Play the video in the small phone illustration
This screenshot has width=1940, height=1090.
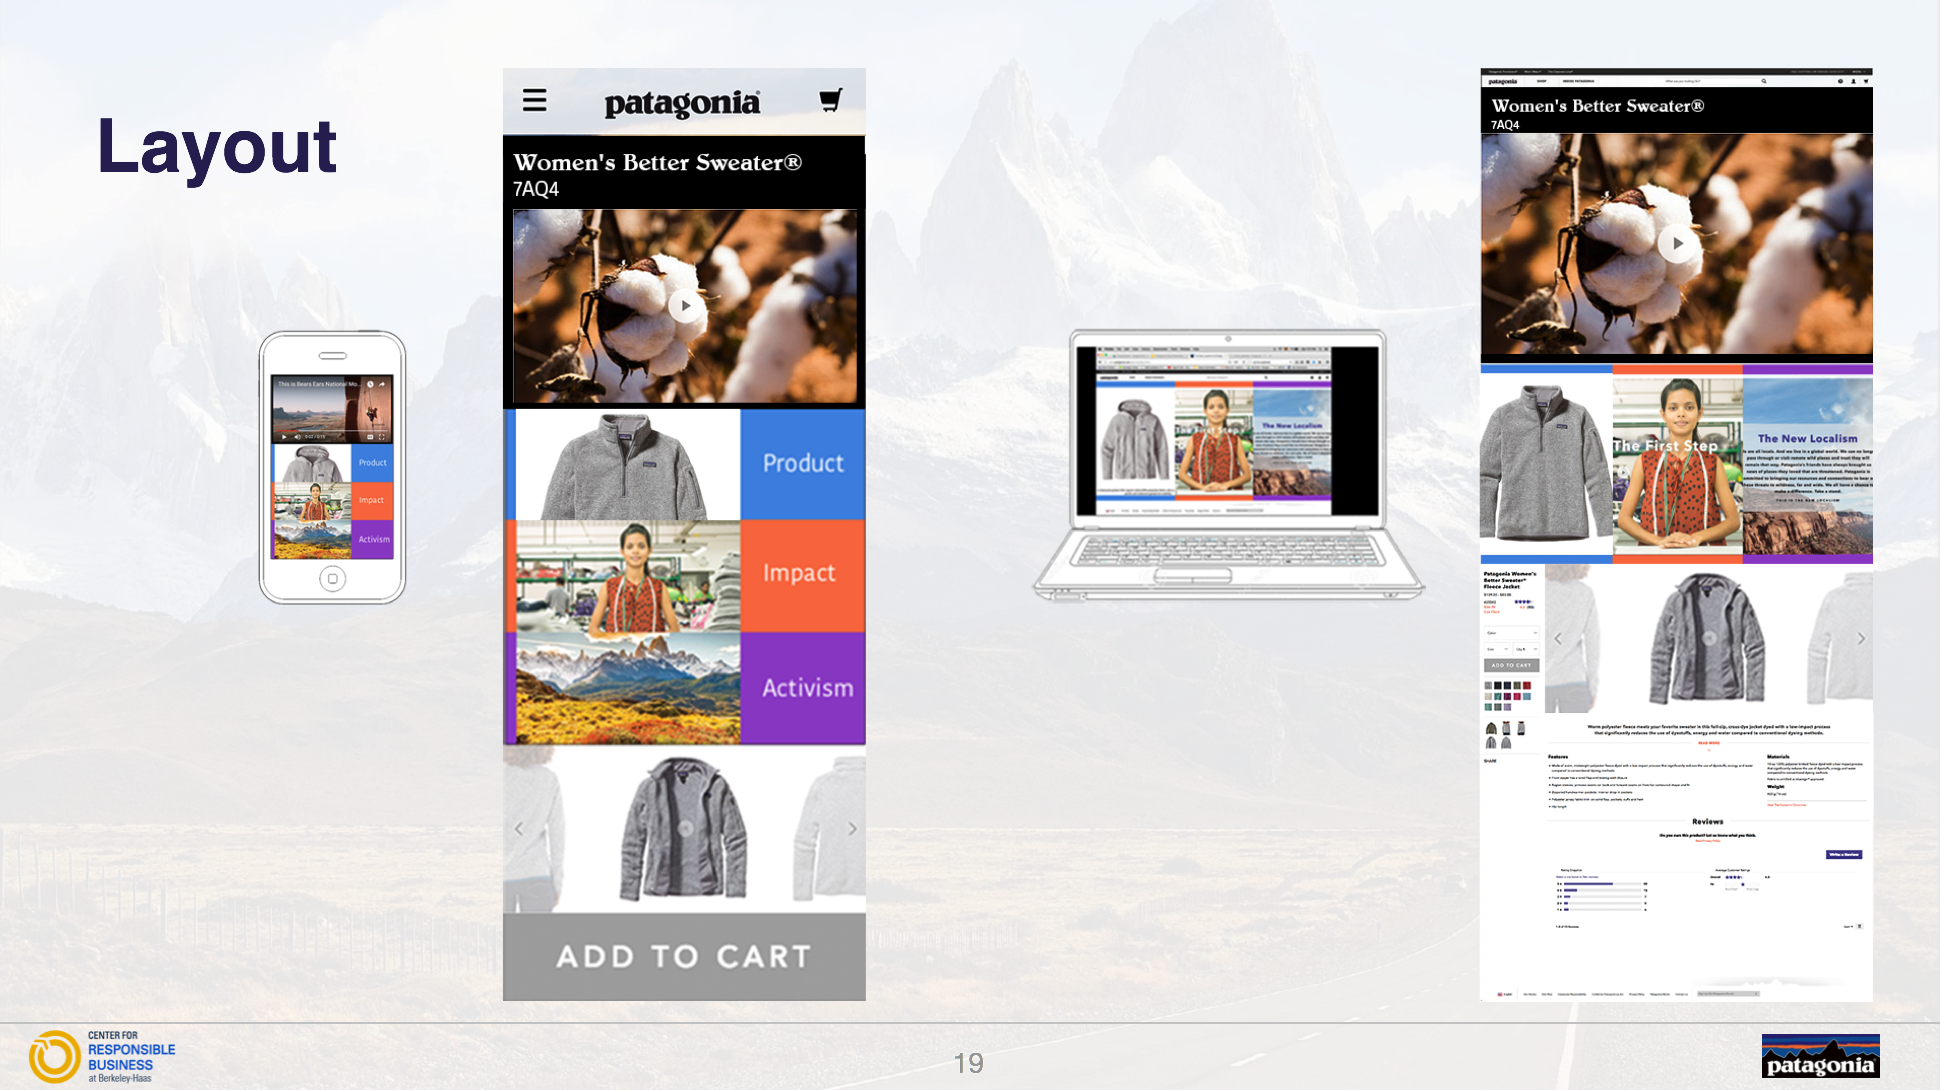pyautogui.click(x=284, y=436)
